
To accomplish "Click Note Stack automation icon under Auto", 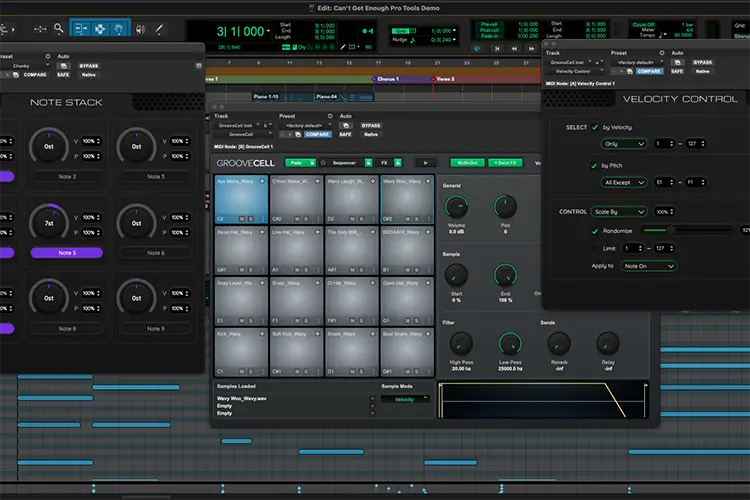I will pos(64,66).
